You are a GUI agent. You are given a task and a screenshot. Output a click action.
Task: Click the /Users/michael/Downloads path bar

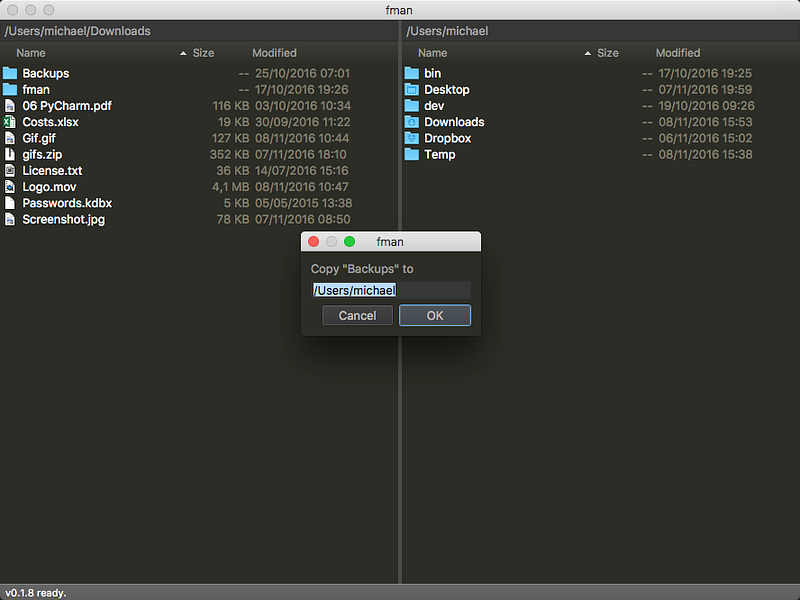(x=198, y=31)
